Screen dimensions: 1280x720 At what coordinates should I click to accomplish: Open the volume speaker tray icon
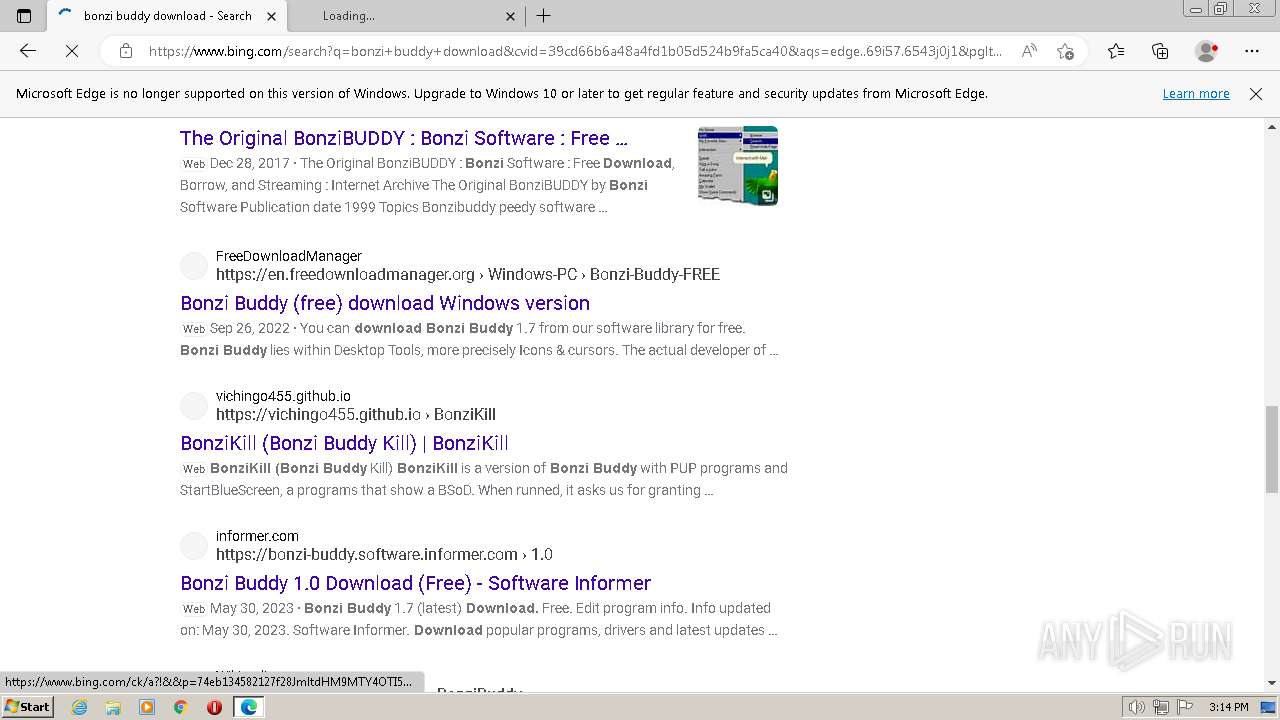(1136, 707)
